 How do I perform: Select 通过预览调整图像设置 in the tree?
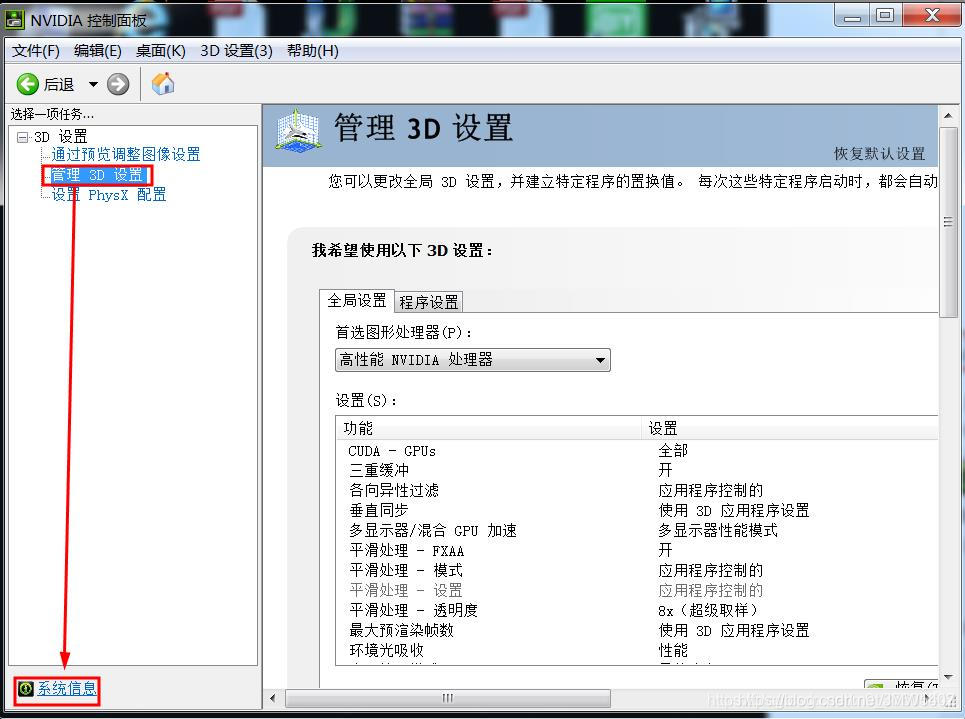(126, 154)
